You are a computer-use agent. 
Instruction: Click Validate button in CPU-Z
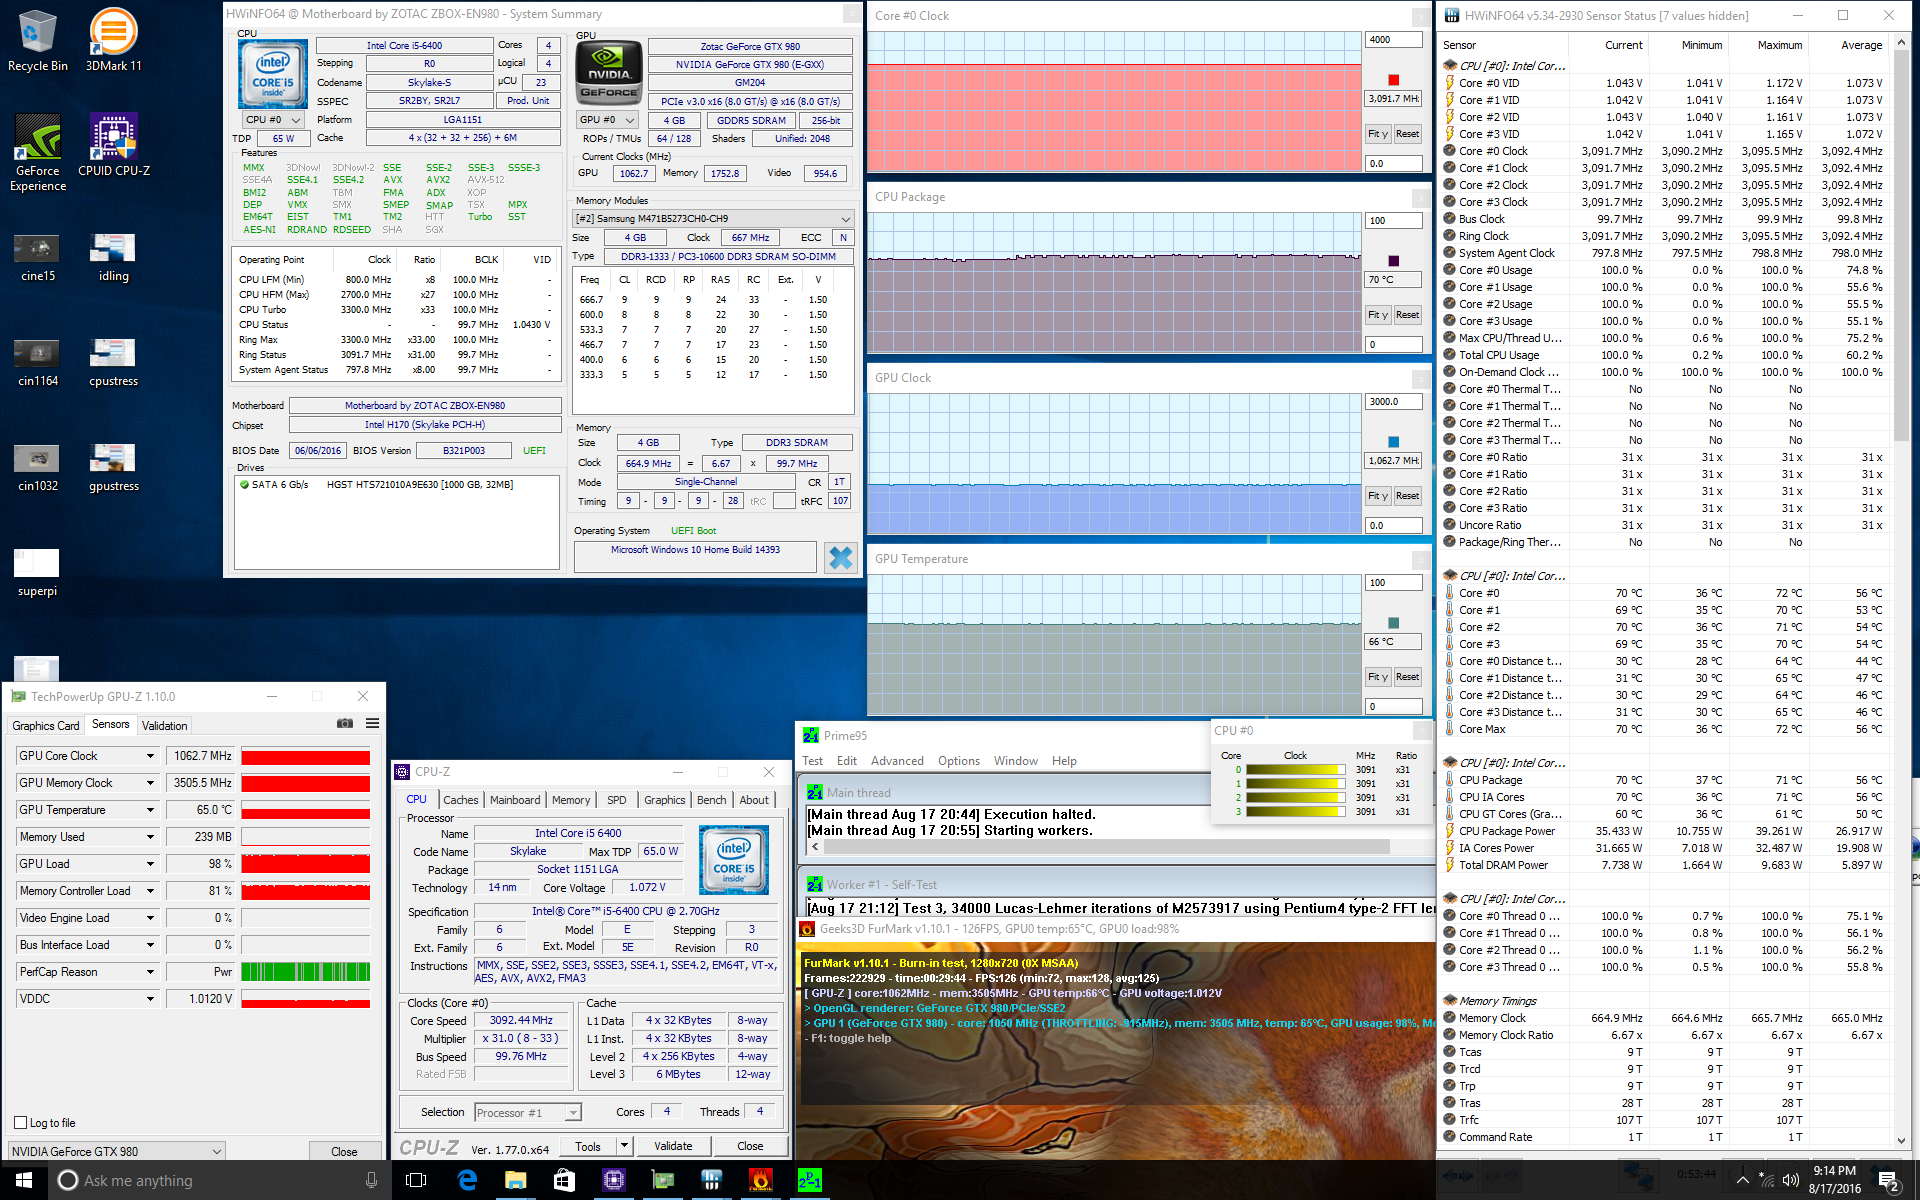coord(673,1146)
